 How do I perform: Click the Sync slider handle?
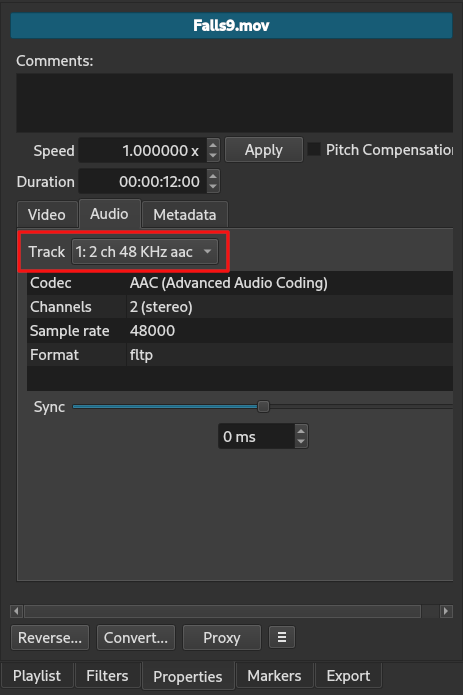pos(263,406)
